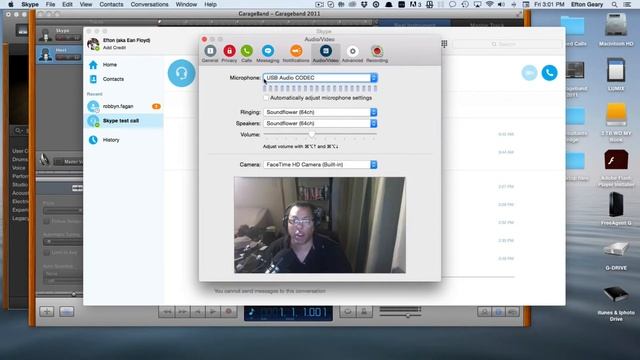Screen dimensions: 640x360
Task: Click the record button in GarageBand transport
Action: coord(229,312)
